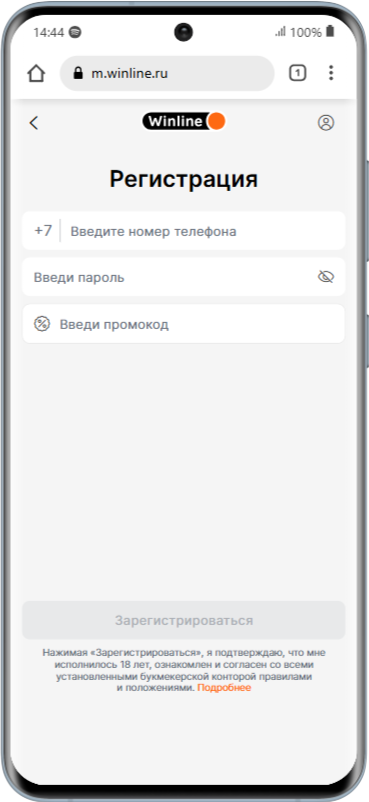Tap the +7 country code prefix

(43, 231)
